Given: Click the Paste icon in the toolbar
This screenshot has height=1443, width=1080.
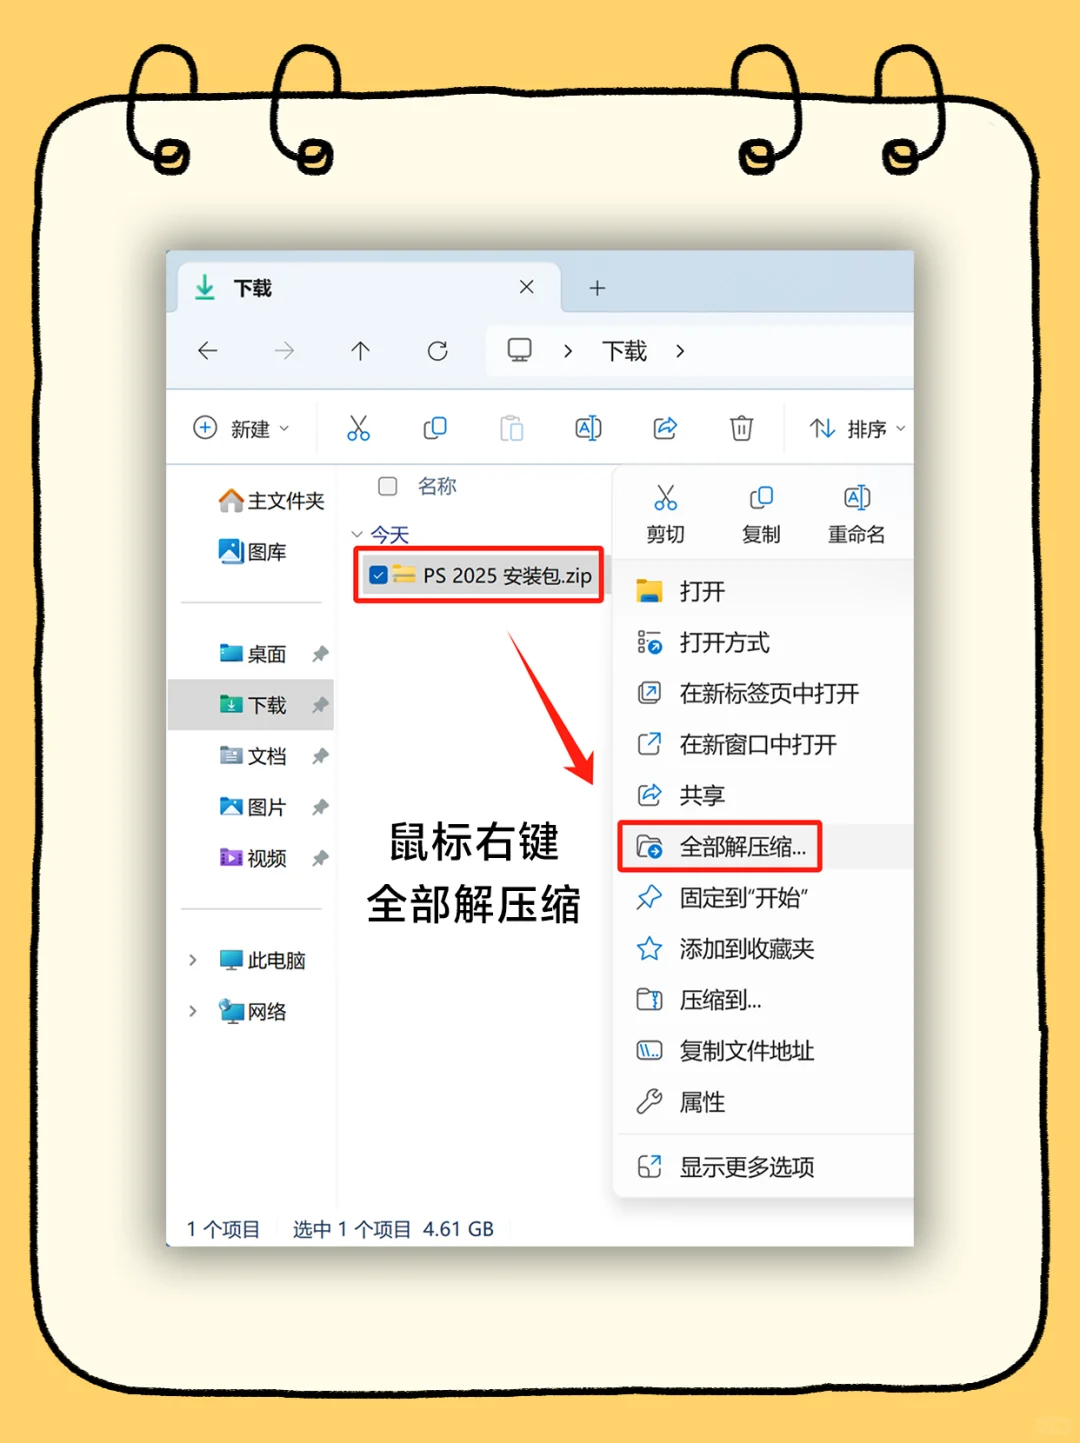Looking at the screenshot, I should point(511,428).
